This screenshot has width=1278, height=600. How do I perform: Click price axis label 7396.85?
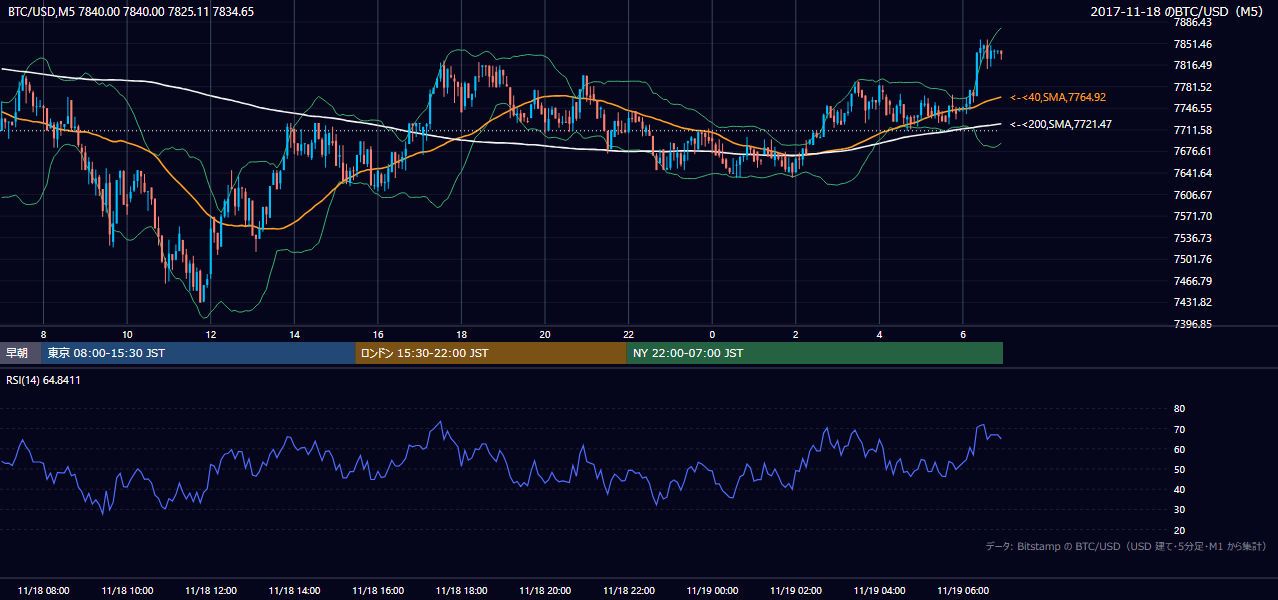[1193, 324]
